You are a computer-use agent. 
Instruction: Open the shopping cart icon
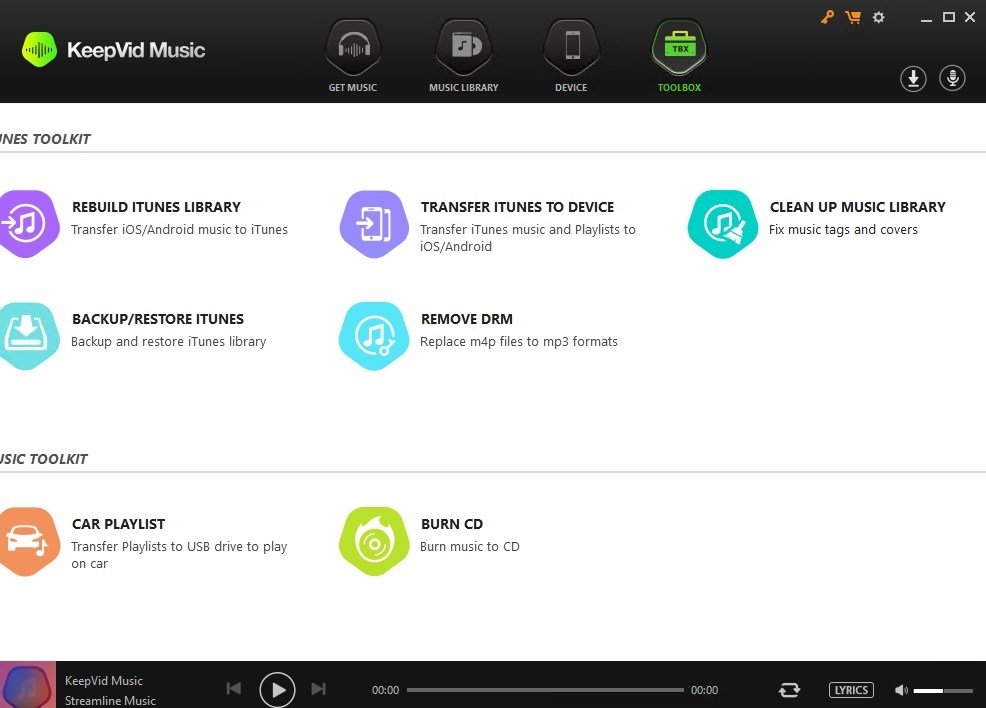tap(853, 17)
